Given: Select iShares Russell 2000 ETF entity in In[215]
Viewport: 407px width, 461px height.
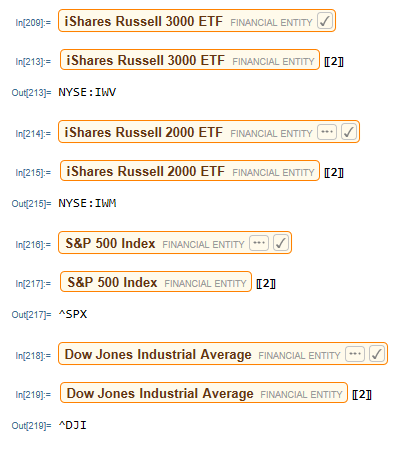Looking at the screenshot, I should tap(190, 171).
